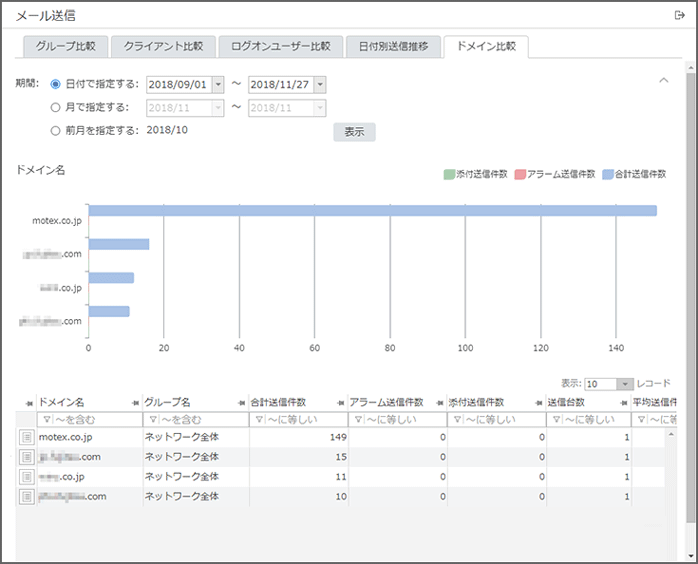Sort by 送信台数 column header
698x564 pixels.
pos(566,402)
